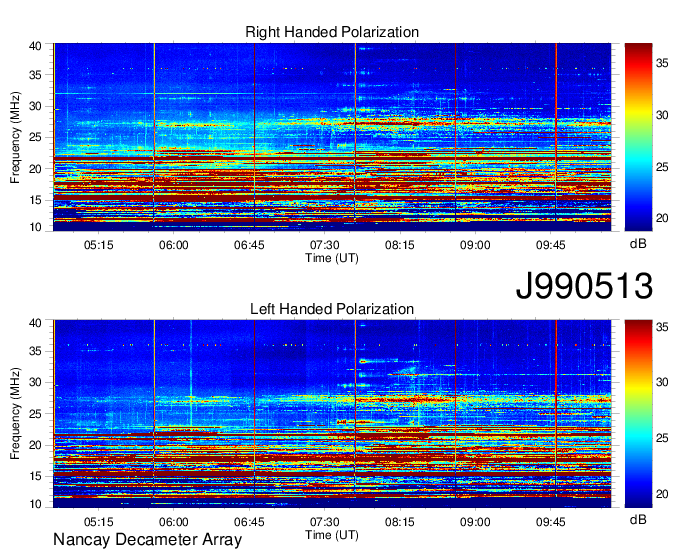
Task: Select the 06:00 time tick on bottom plot
Action: 173,522
